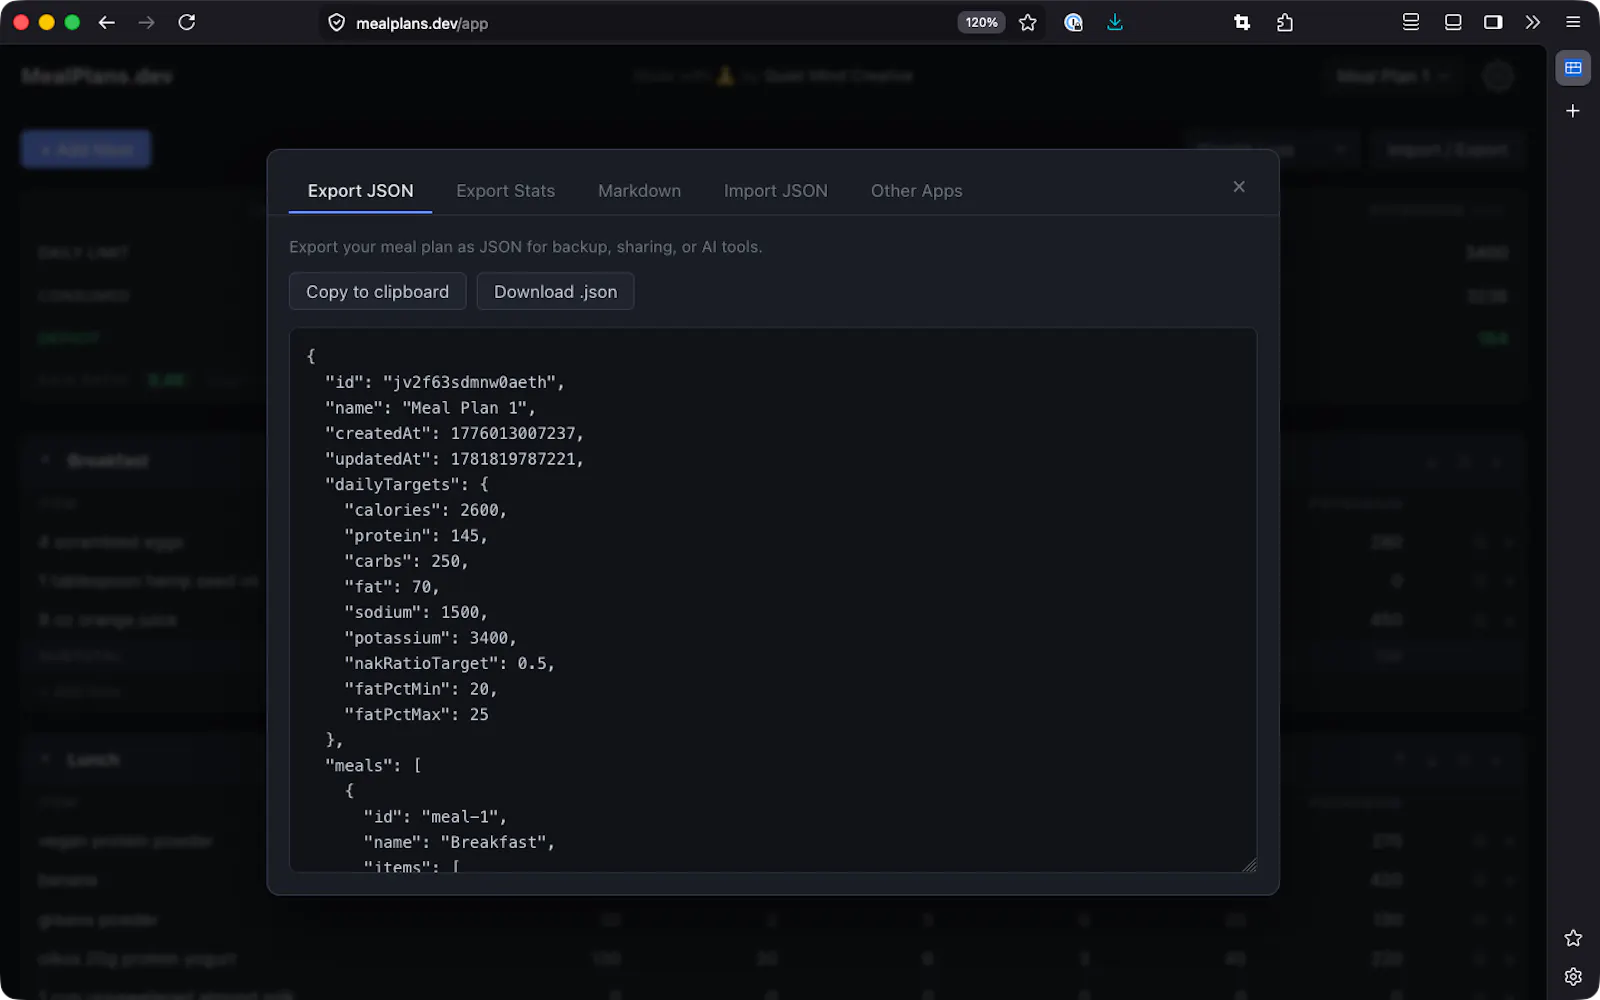The width and height of the screenshot is (1600, 1000).
Task: Grab the text area resize handle
Action: pos(1249,865)
